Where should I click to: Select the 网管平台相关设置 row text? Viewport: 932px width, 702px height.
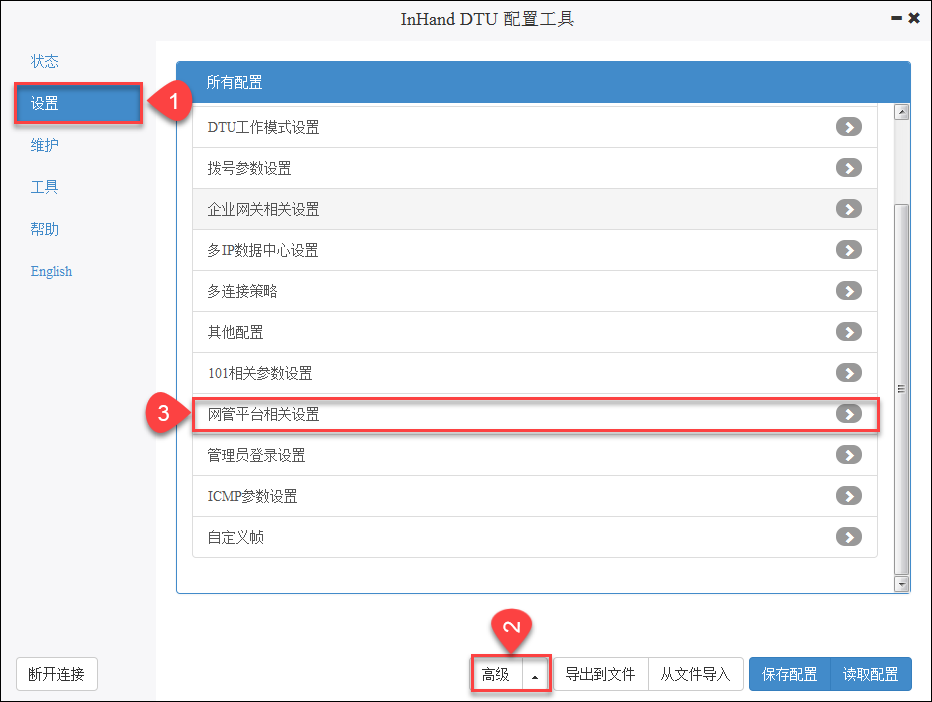tap(263, 414)
